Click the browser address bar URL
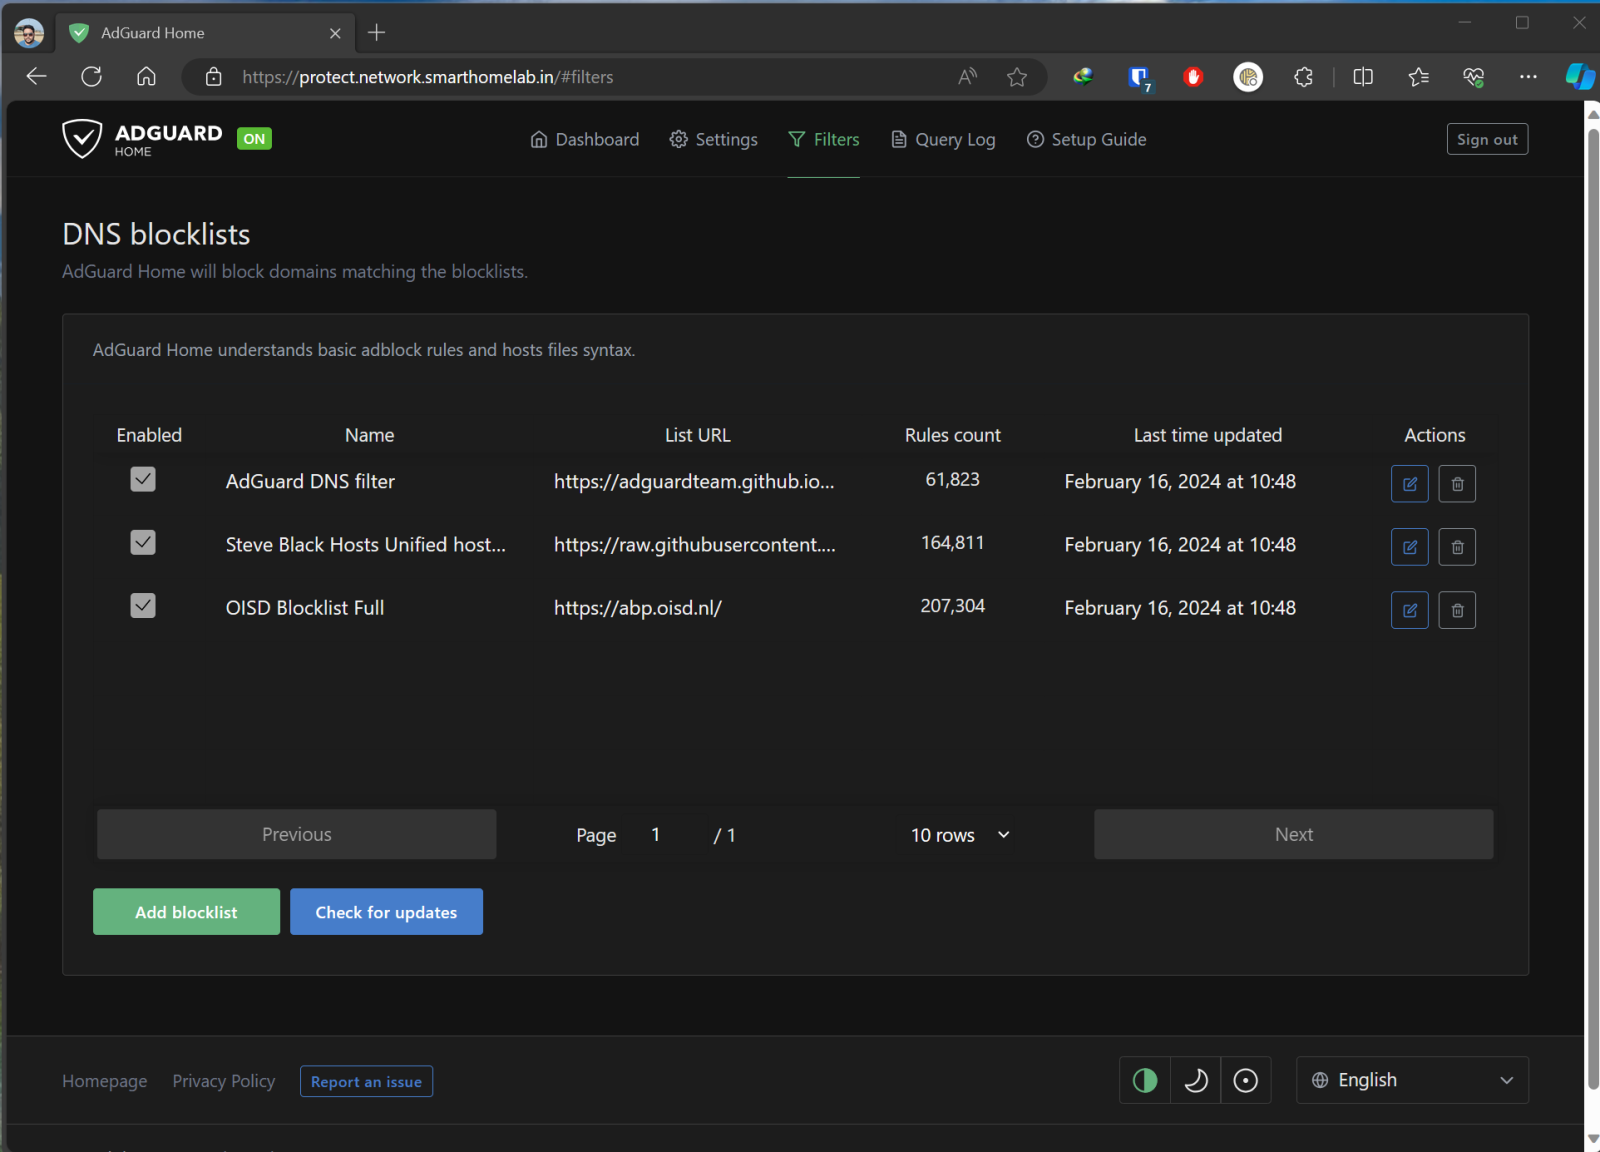The image size is (1600, 1152). point(428,77)
